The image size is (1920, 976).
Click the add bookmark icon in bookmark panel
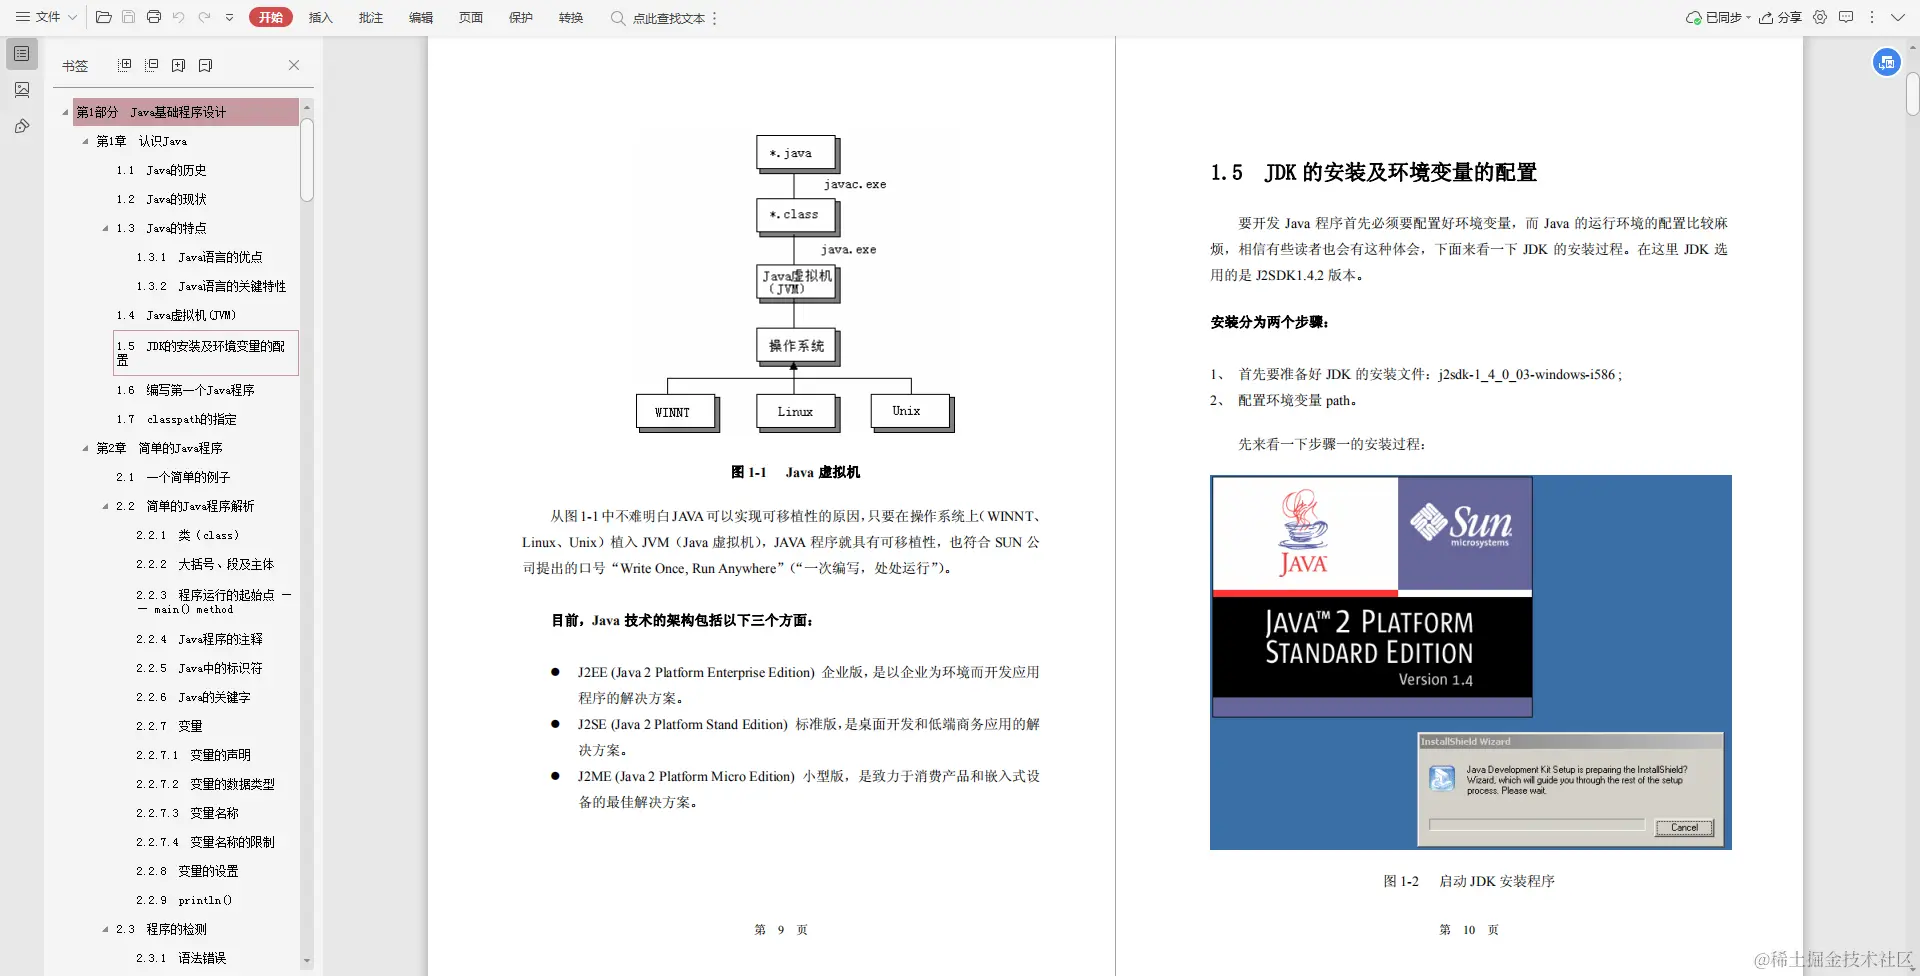(x=179, y=65)
